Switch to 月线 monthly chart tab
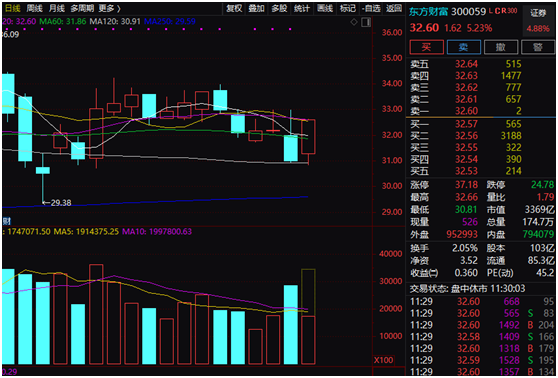 point(57,8)
